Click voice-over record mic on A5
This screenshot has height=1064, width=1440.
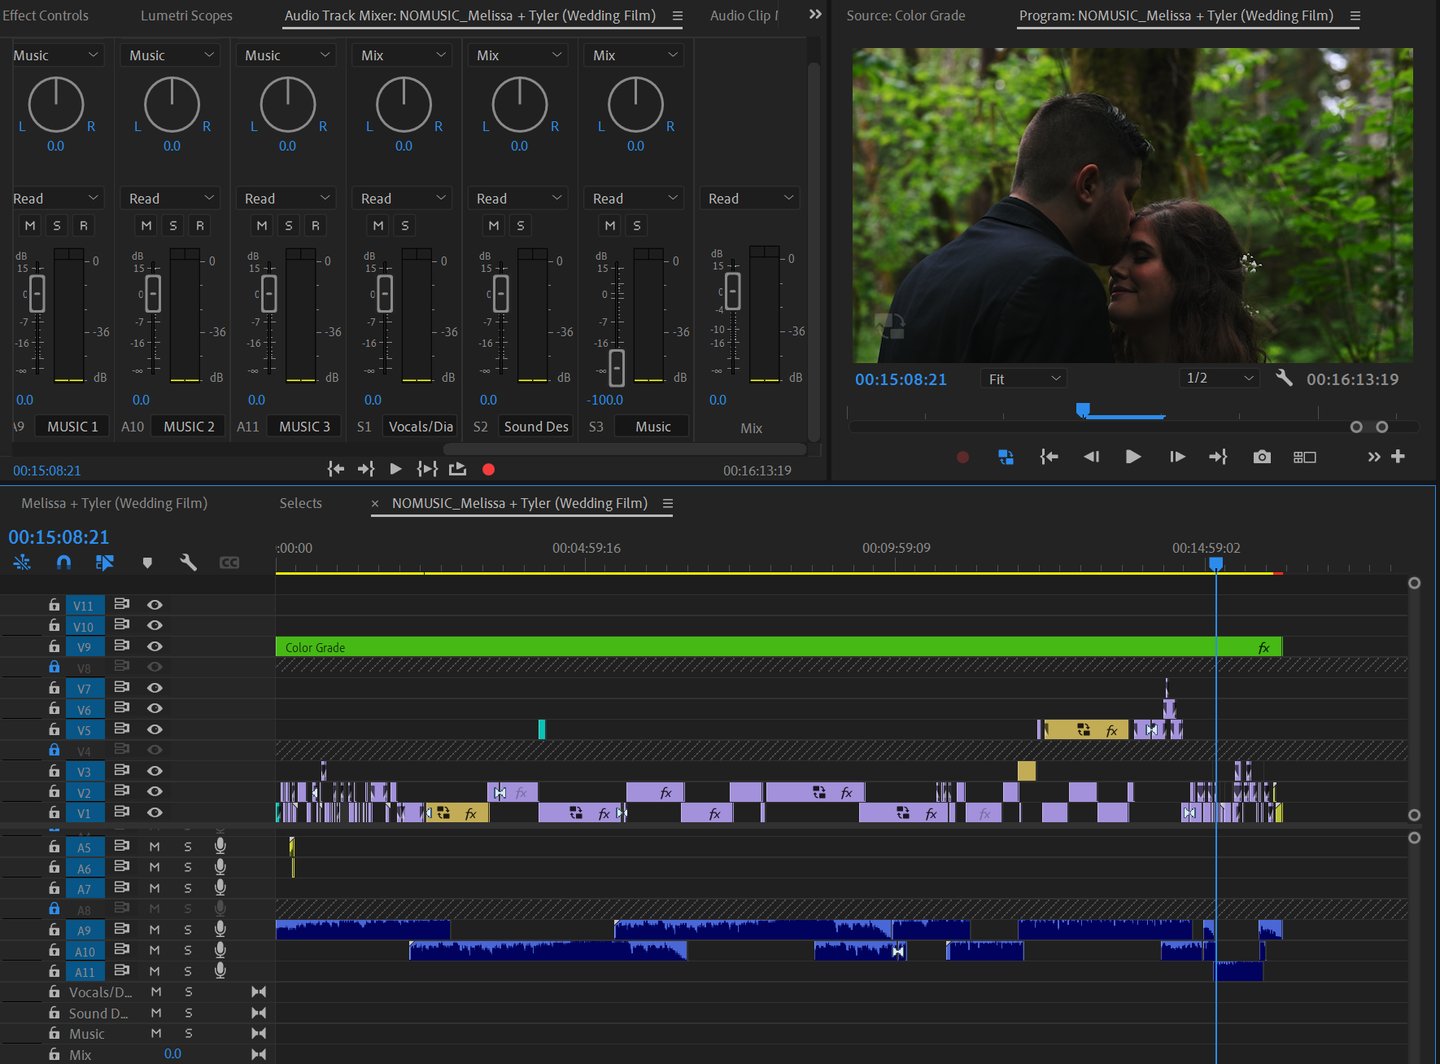tap(220, 846)
